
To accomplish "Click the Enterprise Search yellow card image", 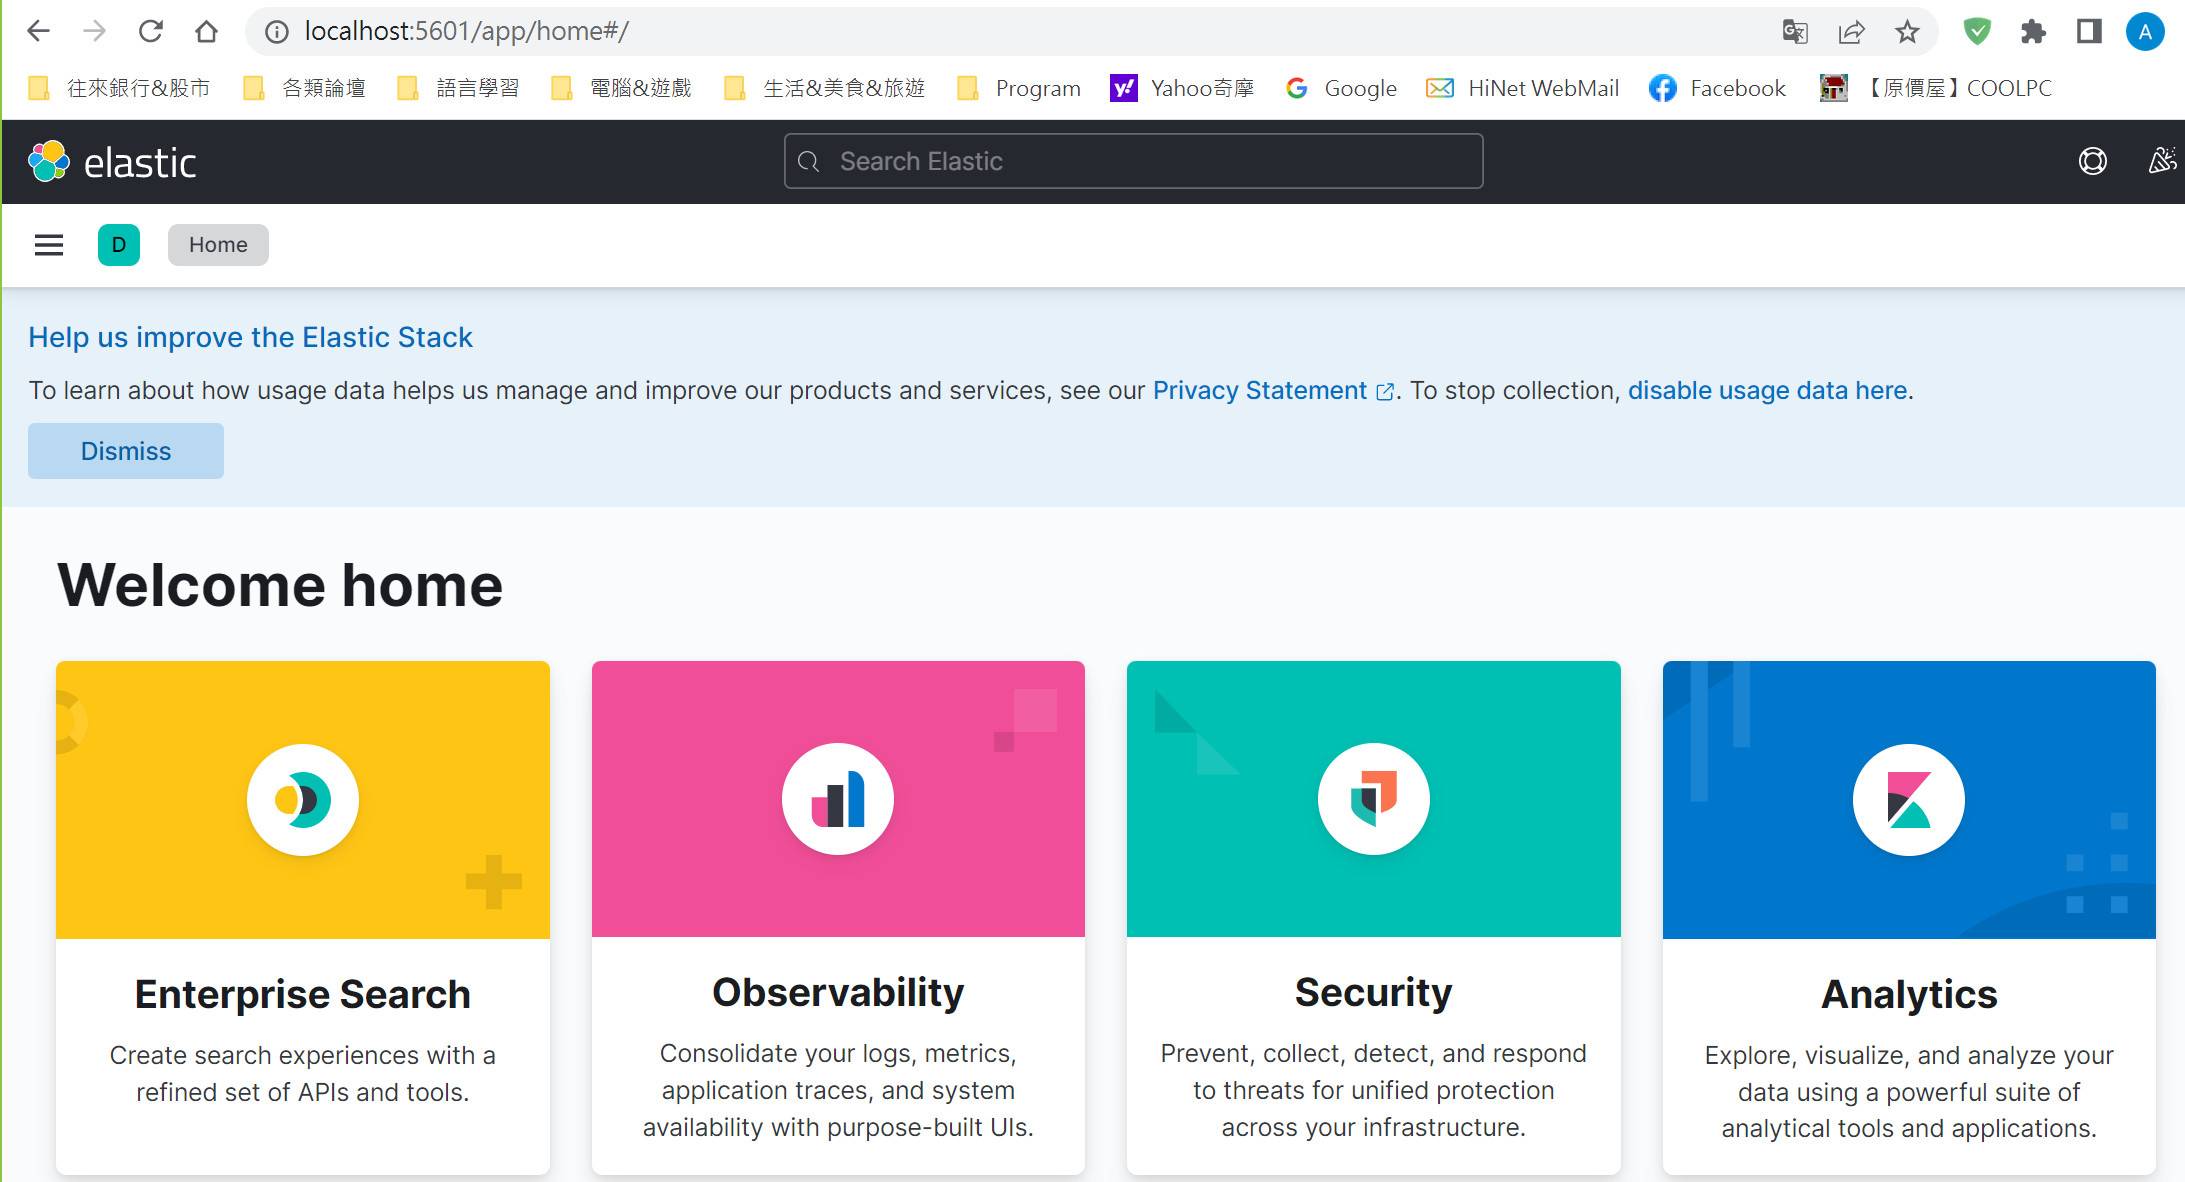I will click(x=303, y=799).
